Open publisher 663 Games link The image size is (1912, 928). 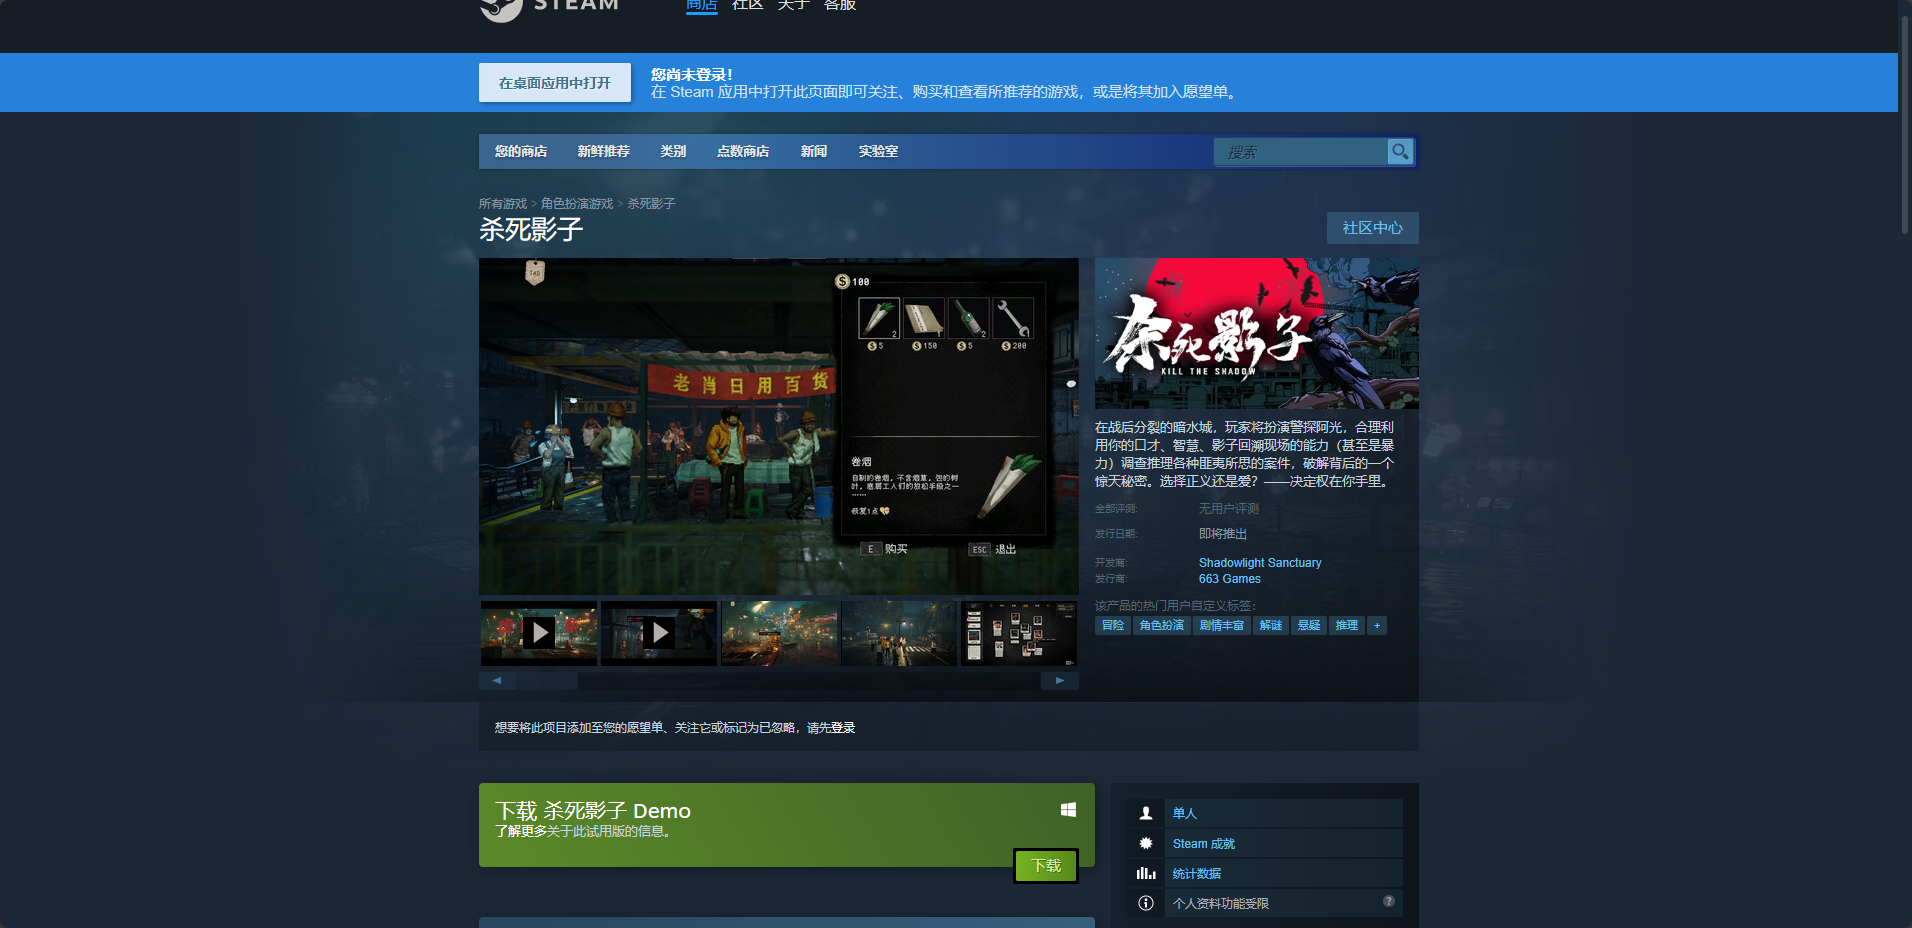pos(1230,579)
